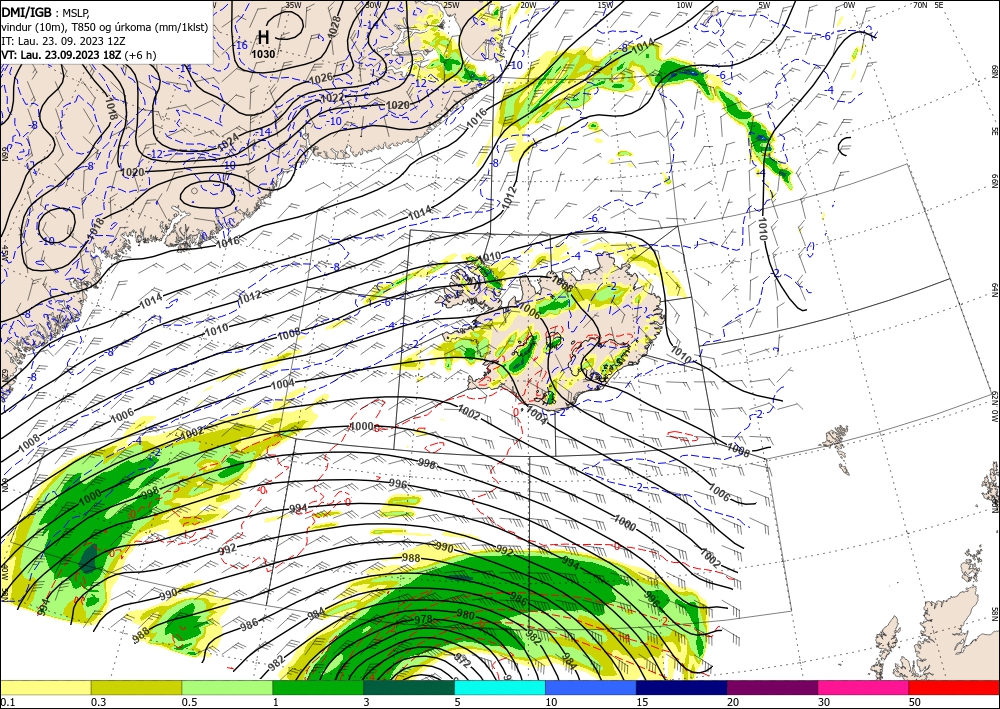Click the 'H' high-pressure marker over Greenland
The width and height of the screenshot is (1000, 709).
[x=263, y=36]
